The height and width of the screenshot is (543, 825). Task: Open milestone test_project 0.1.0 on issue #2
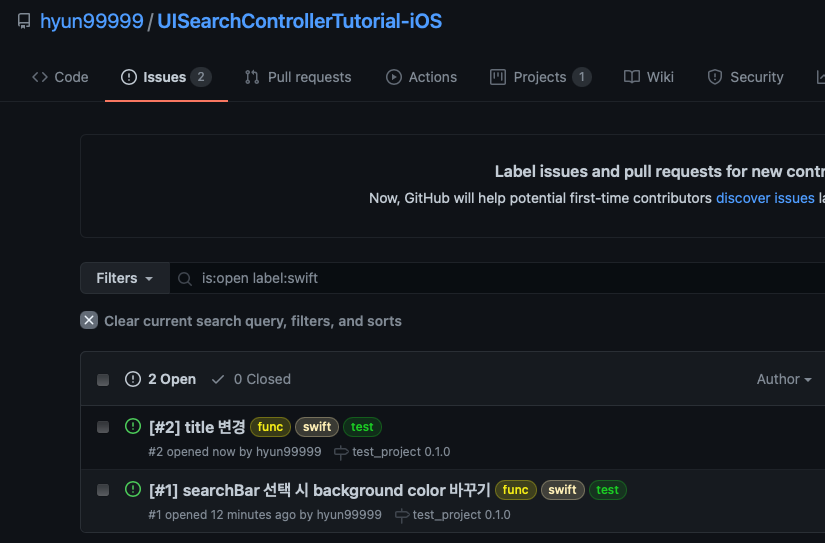(x=401, y=451)
